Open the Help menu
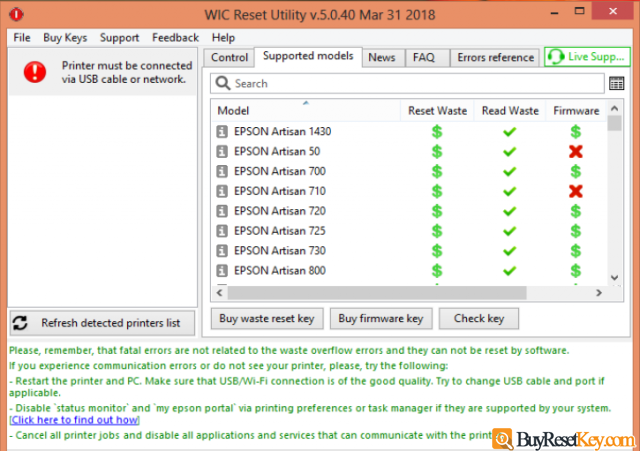Image resolution: width=640 pixels, height=451 pixels. tap(223, 38)
